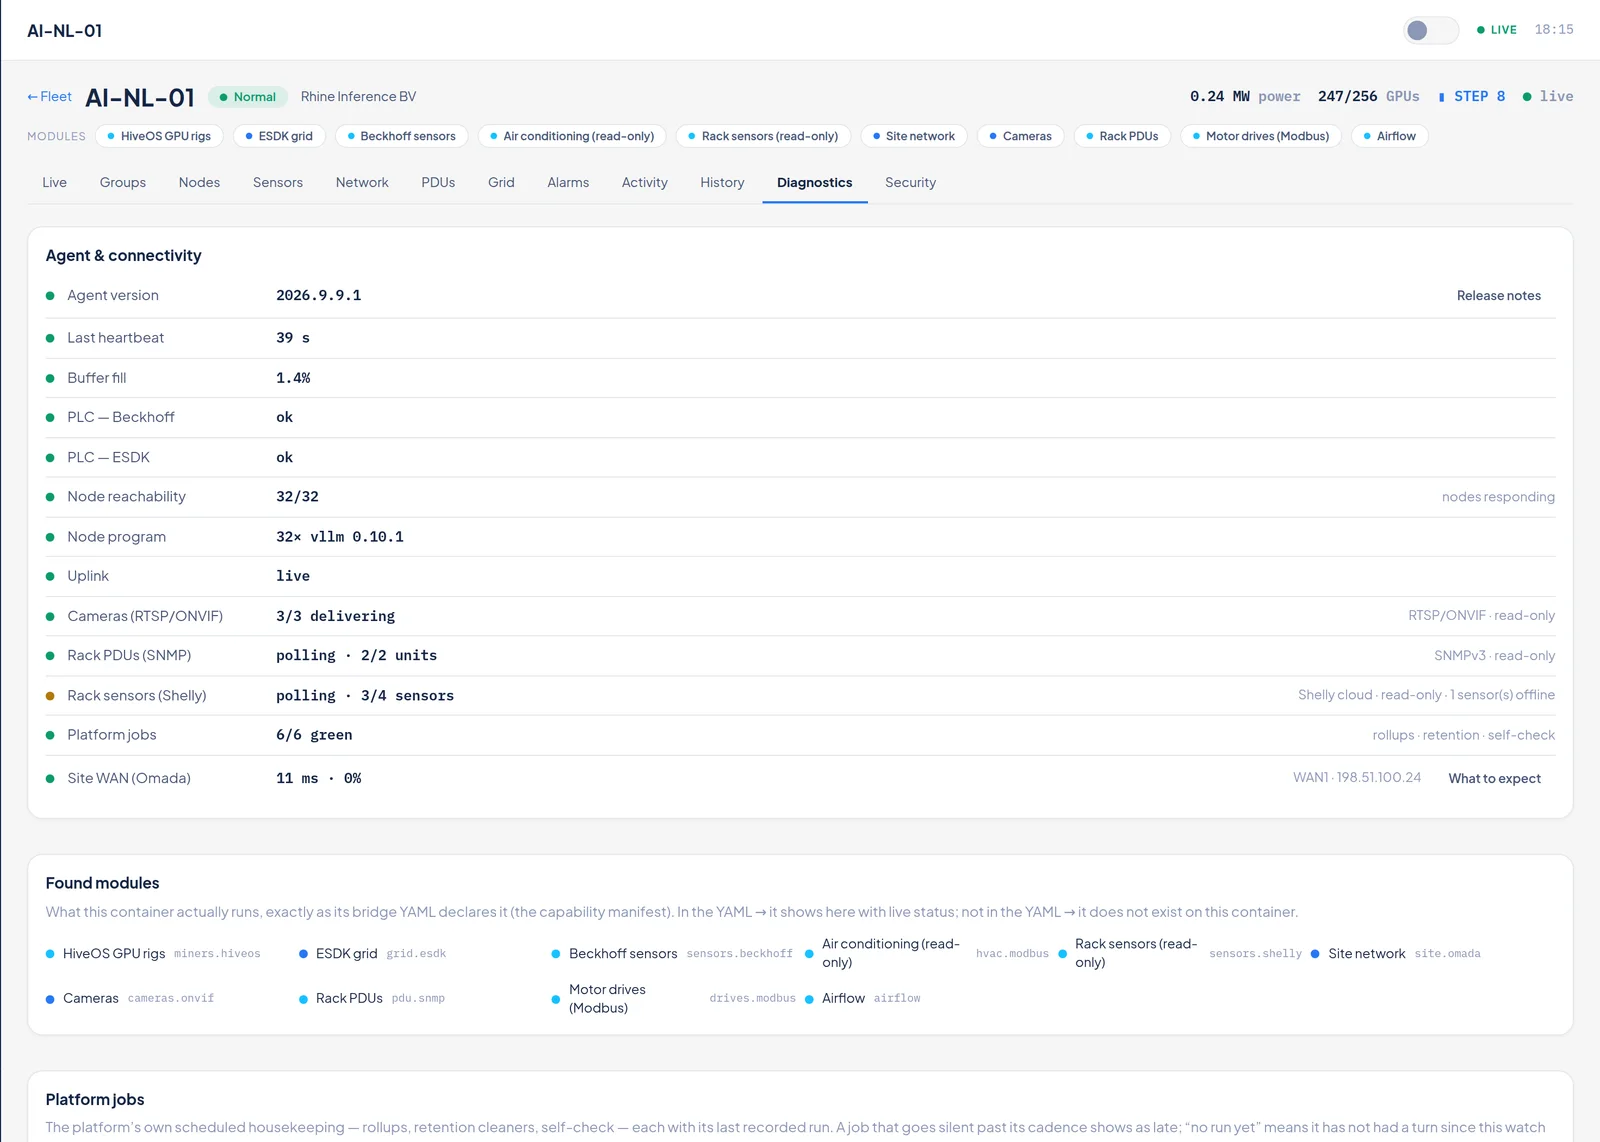Click the Normal status badge

click(x=248, y=97)
